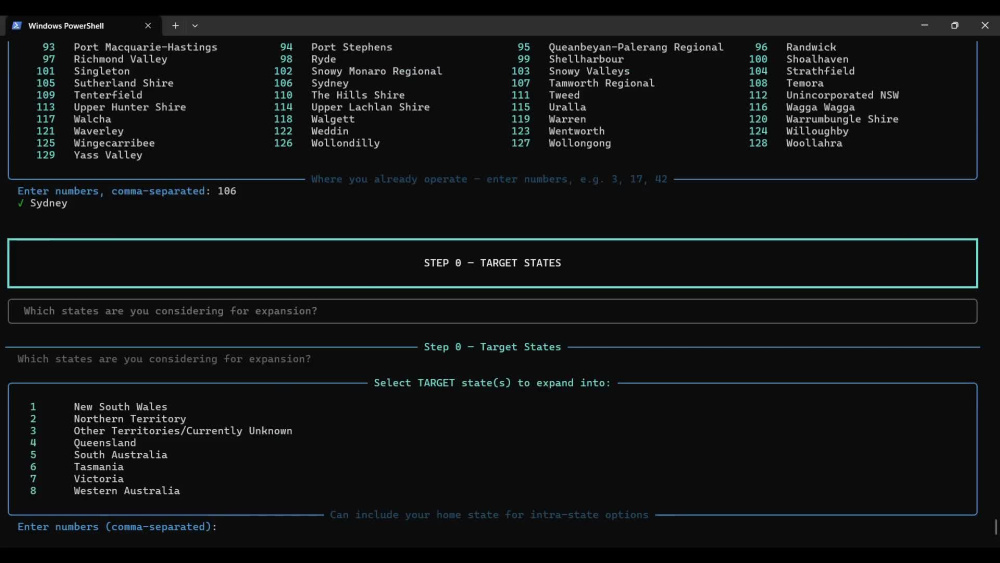Viewport: 1000px width, 563px height.
Task: Click 'Sydney' in the council list
Action: [330, 84]
